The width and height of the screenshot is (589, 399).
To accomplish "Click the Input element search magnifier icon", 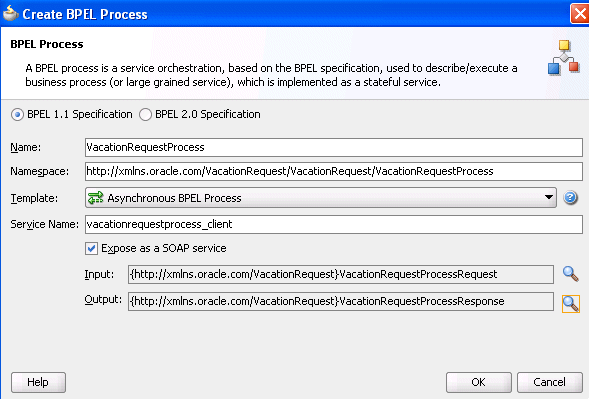I will [570, 274].
